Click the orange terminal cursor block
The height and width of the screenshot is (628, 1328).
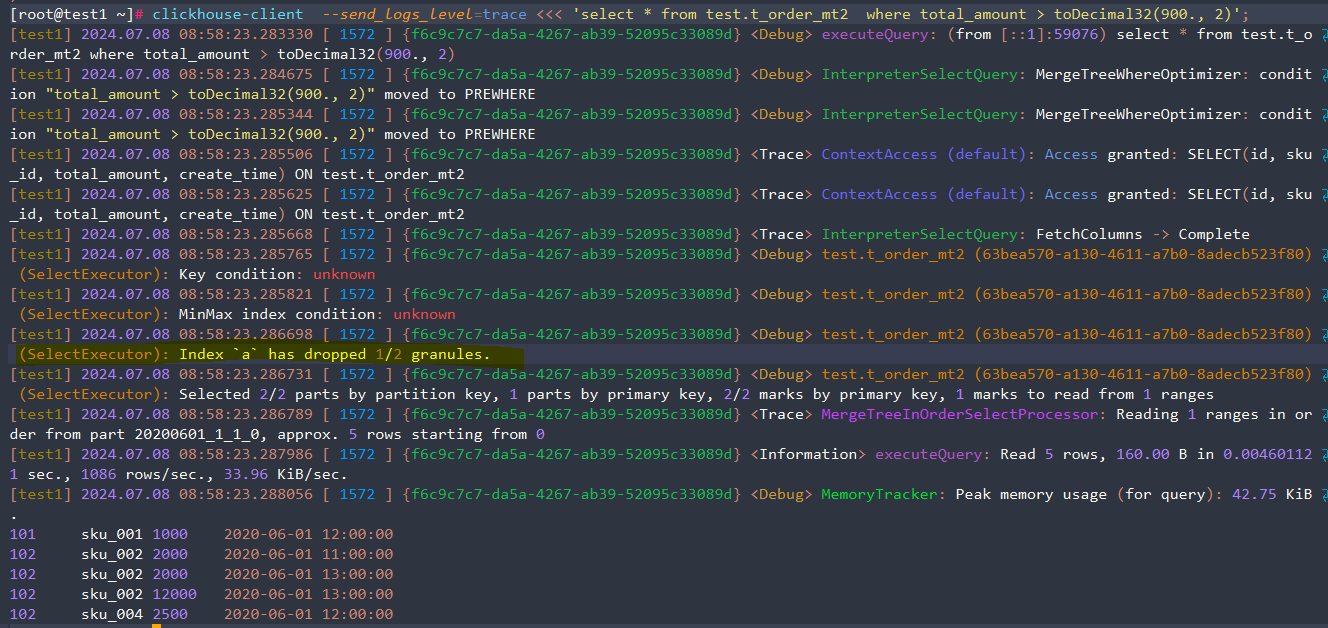pyautogui.click(x=156, y=622)
